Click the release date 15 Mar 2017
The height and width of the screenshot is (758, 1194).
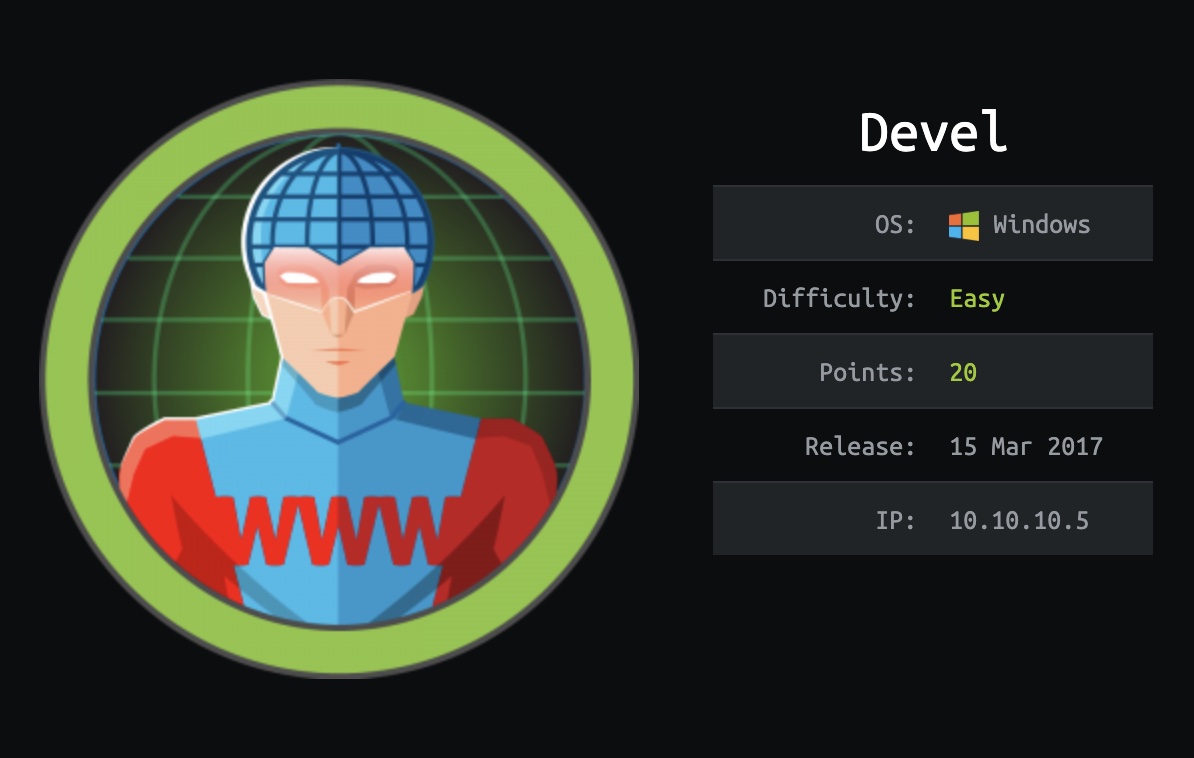point(1026,446)
